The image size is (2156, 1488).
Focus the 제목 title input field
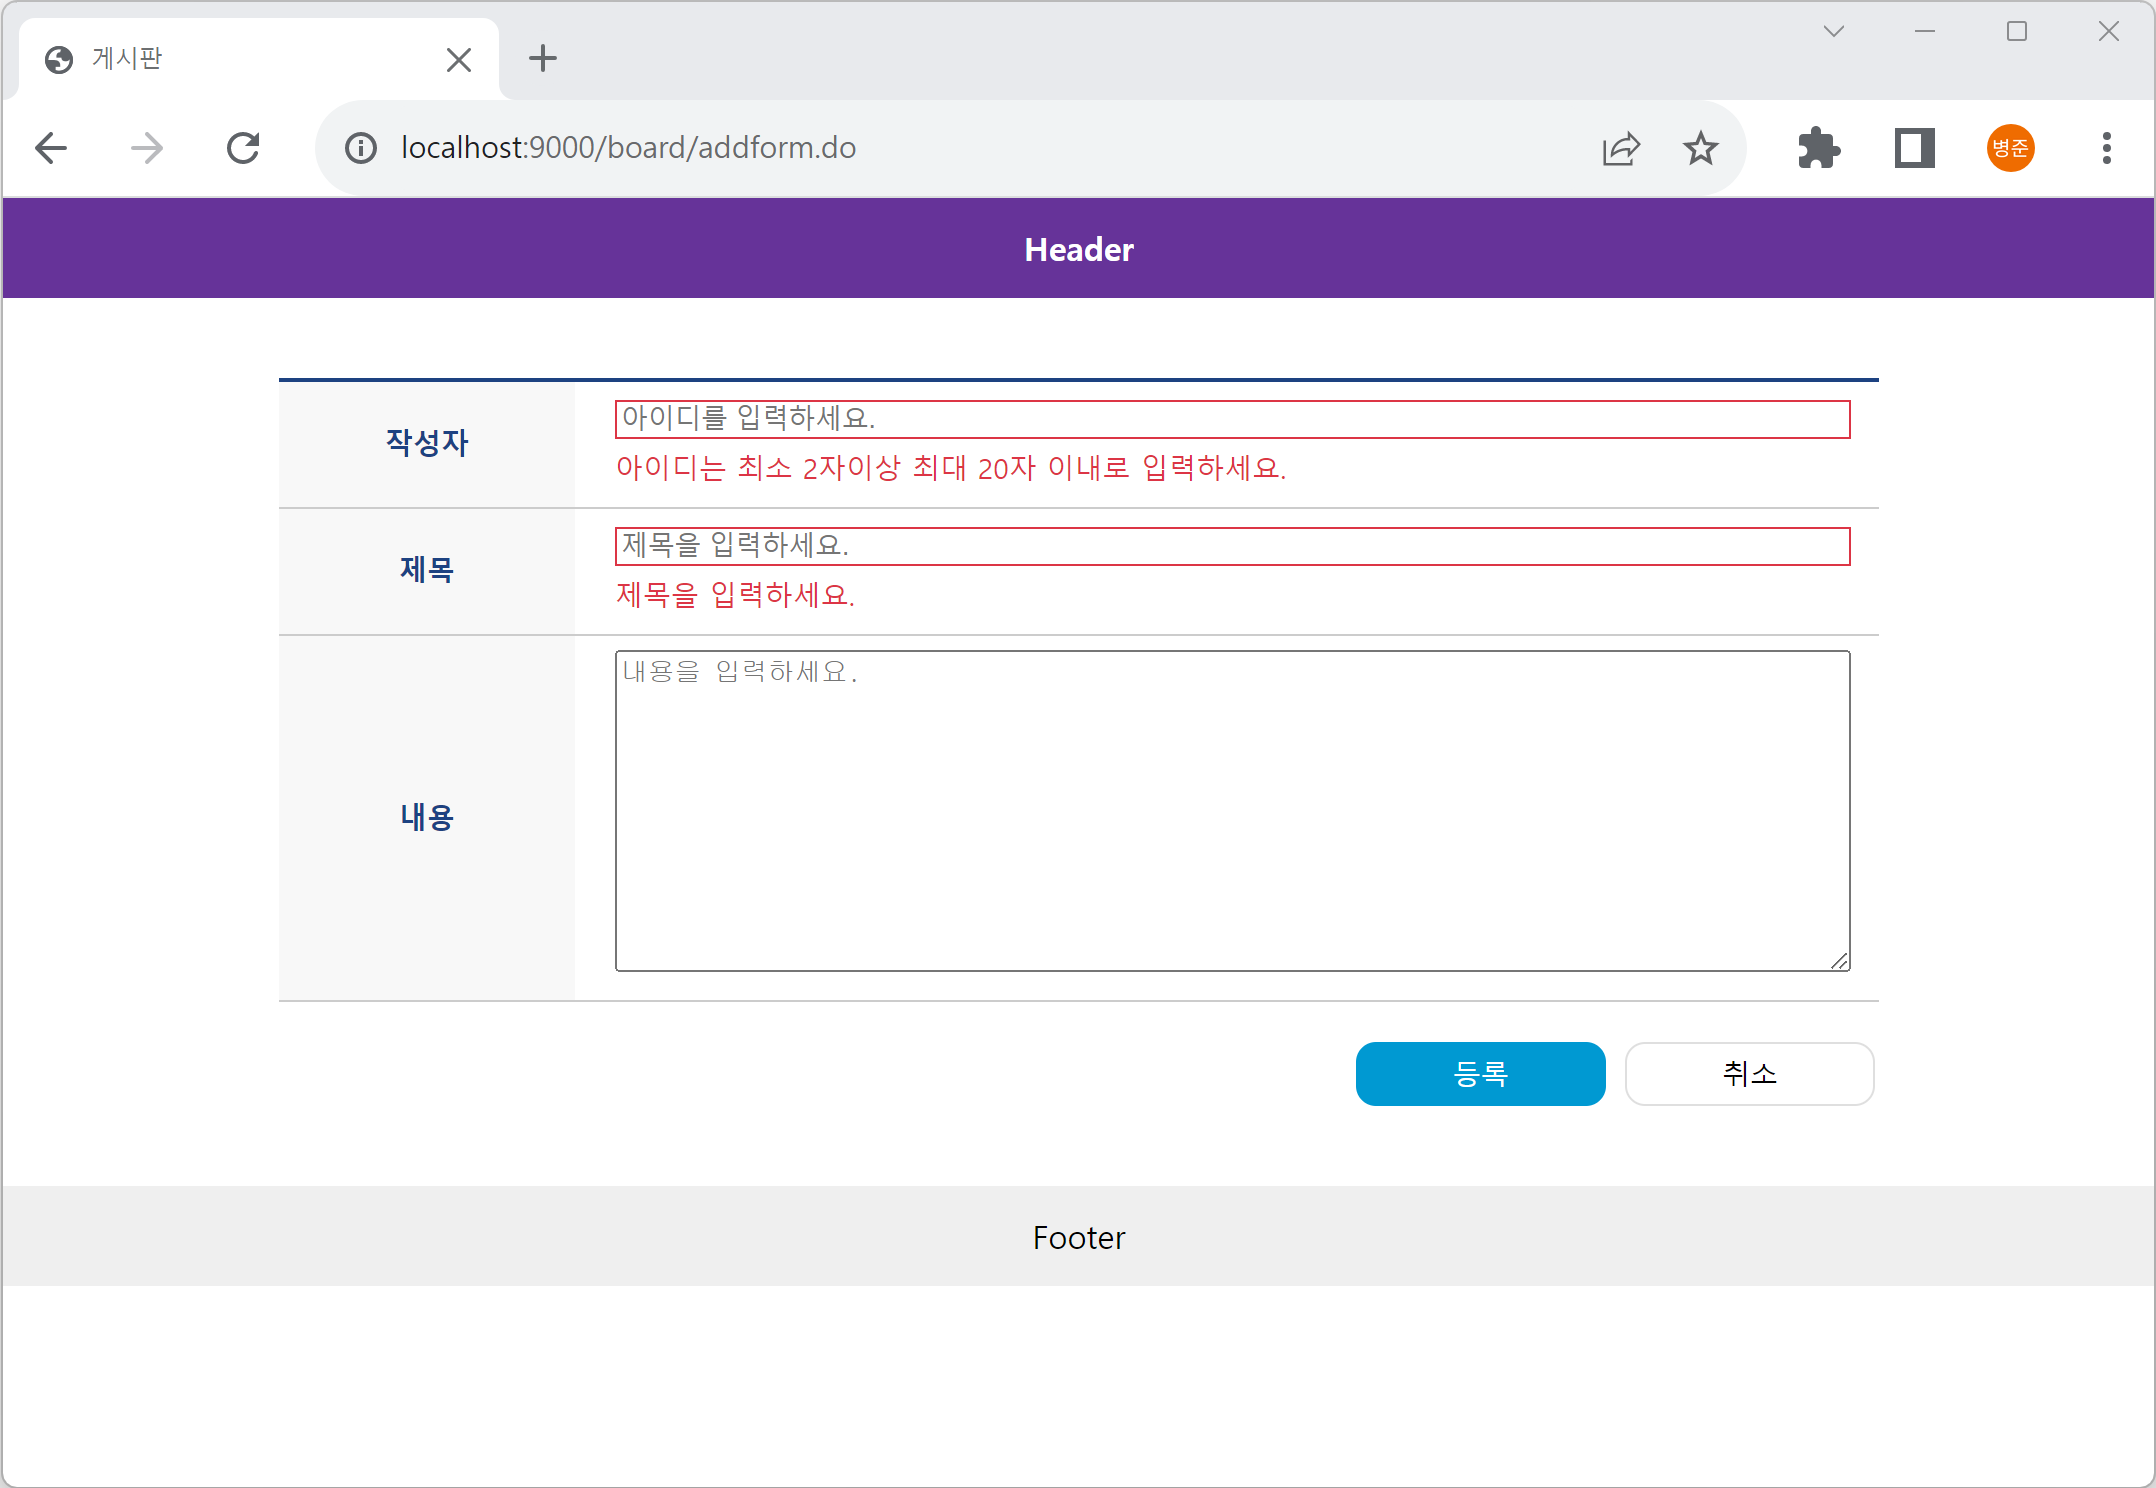(x=1232, y=546)
